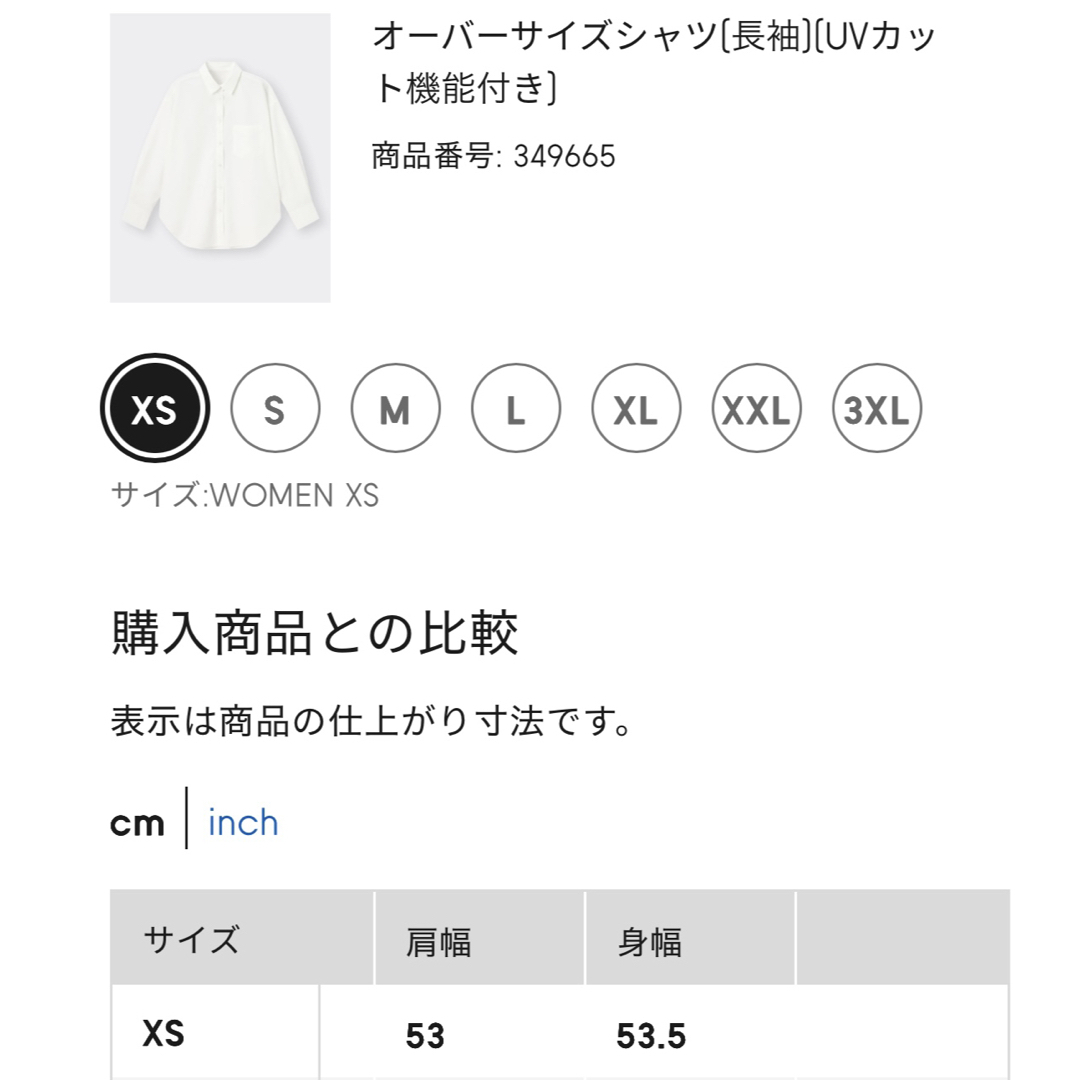Click the 商品番号 349665 text

point(493,156)
